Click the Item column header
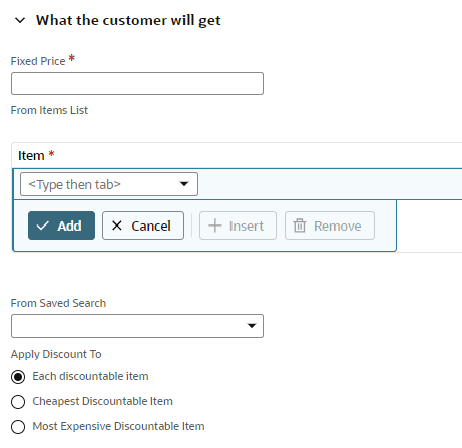This screenshot has height=448, width=462. tap(31, 156)
